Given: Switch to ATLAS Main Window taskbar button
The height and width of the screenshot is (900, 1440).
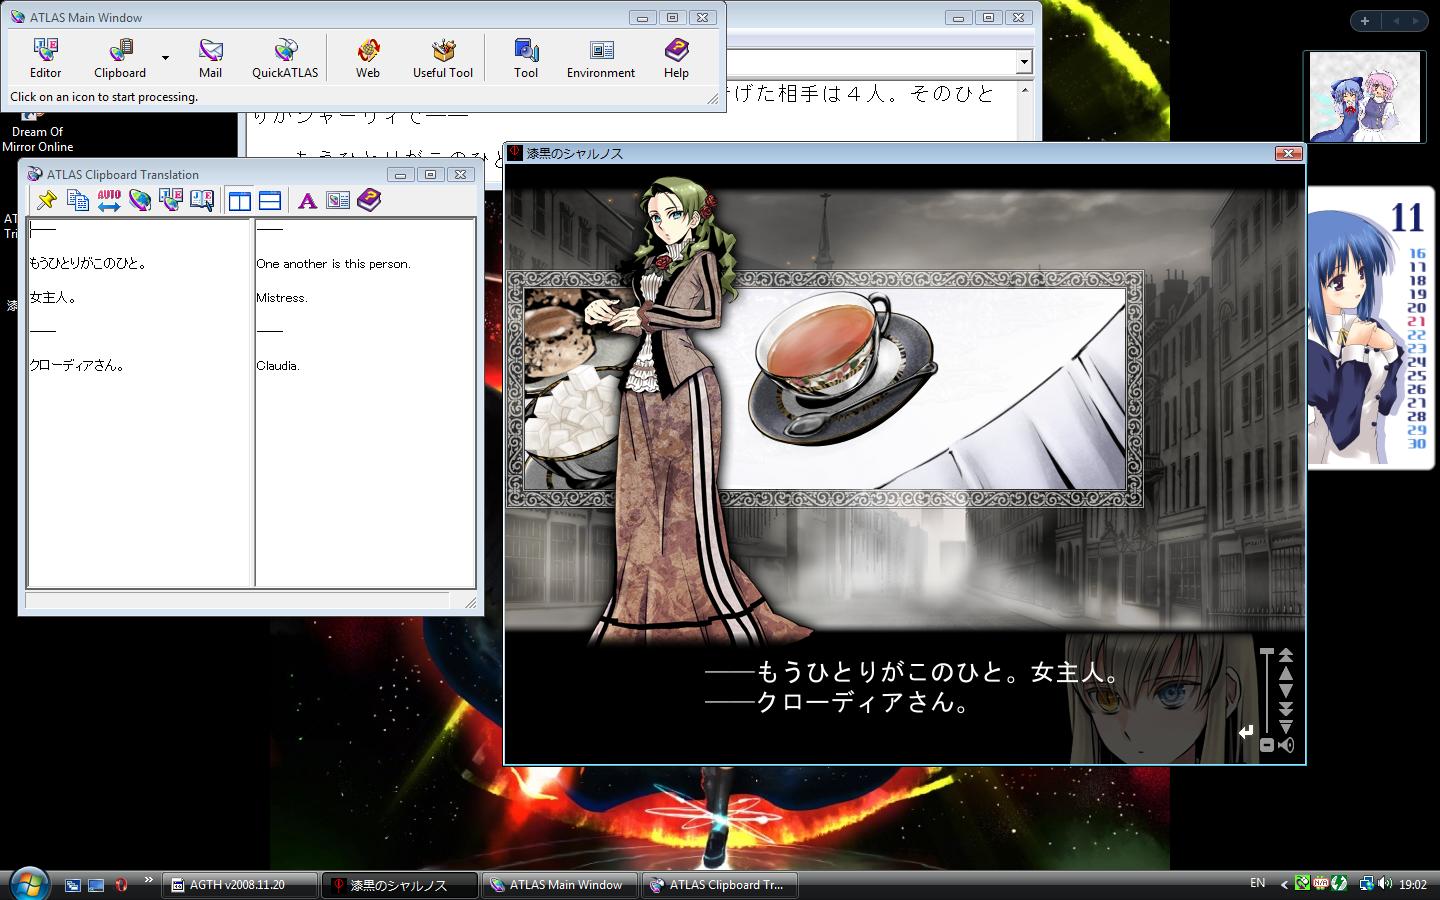Looking at the screenshot, I should (x=559, y=885).
